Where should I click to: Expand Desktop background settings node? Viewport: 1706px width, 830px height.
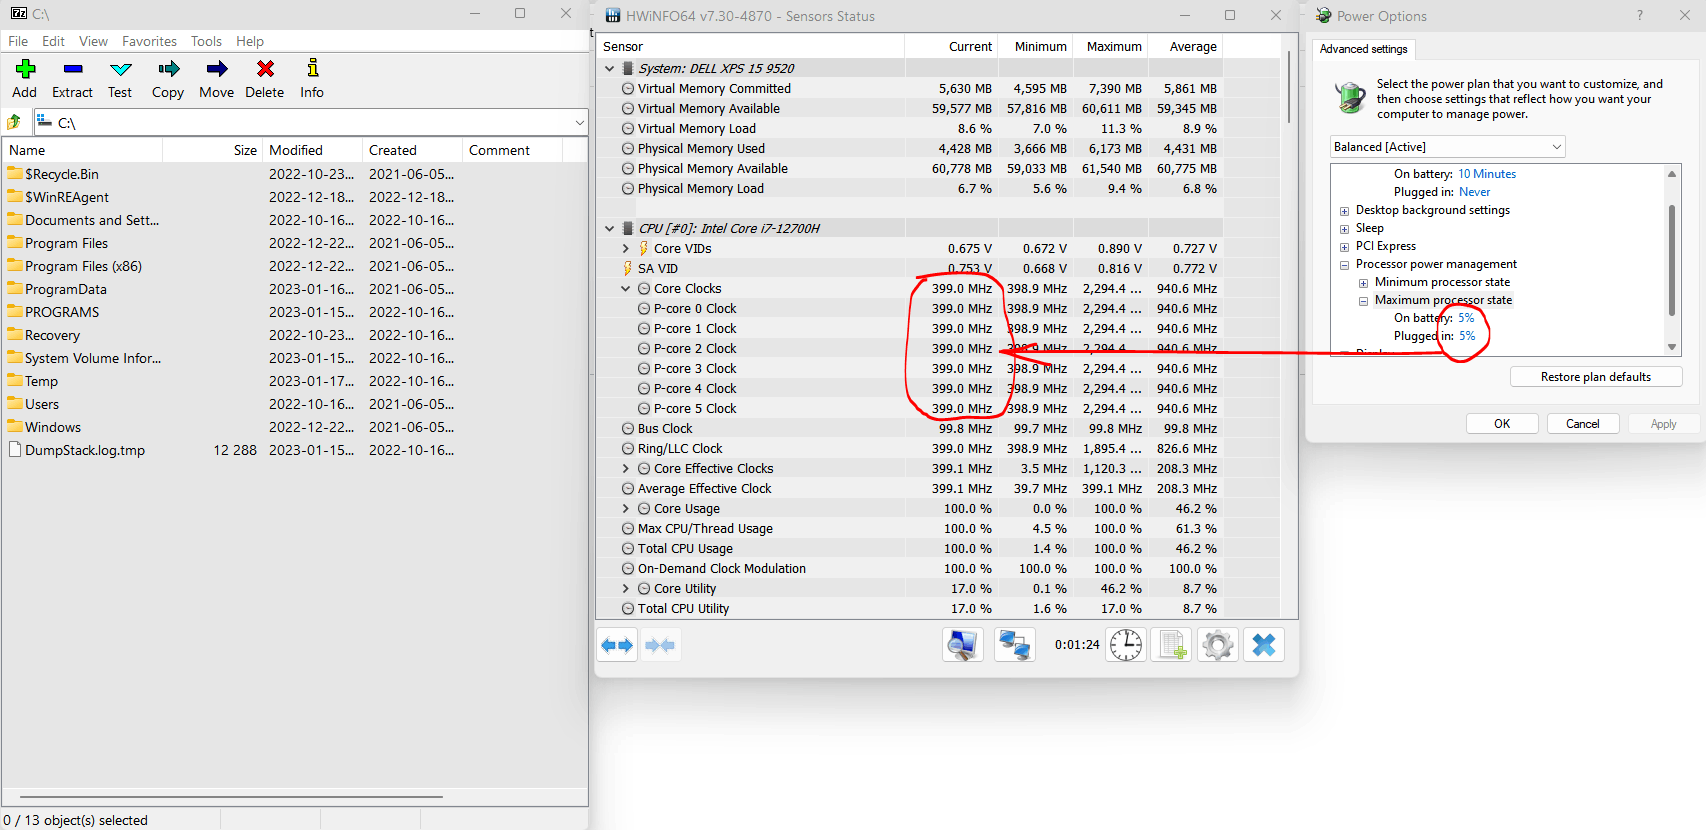[1344, 211]
